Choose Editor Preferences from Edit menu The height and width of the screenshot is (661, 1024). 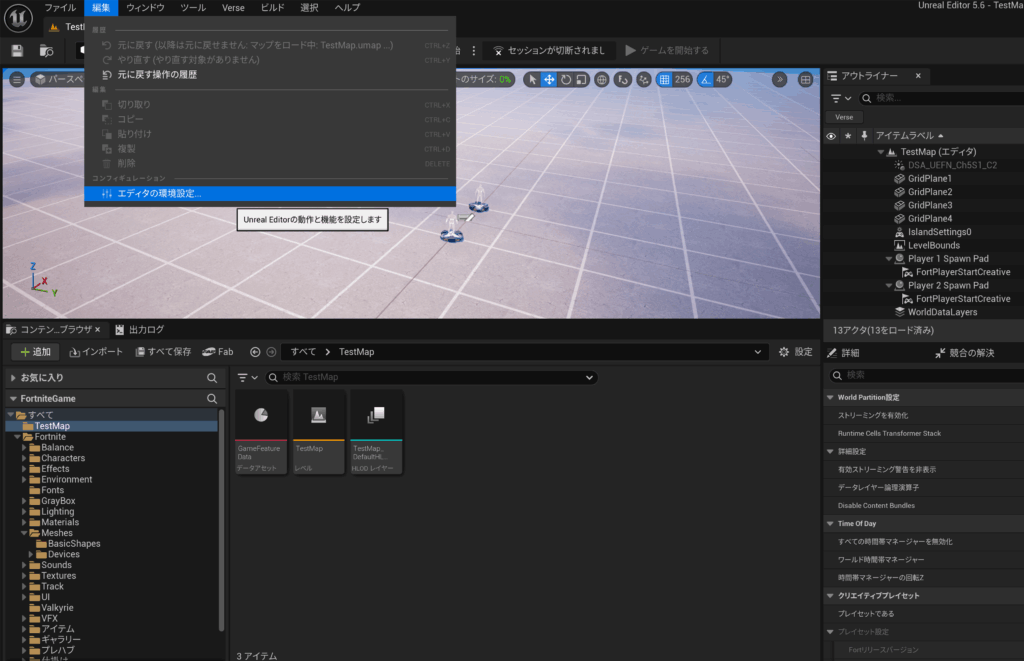pyautogui.click(x=270, y=194)
